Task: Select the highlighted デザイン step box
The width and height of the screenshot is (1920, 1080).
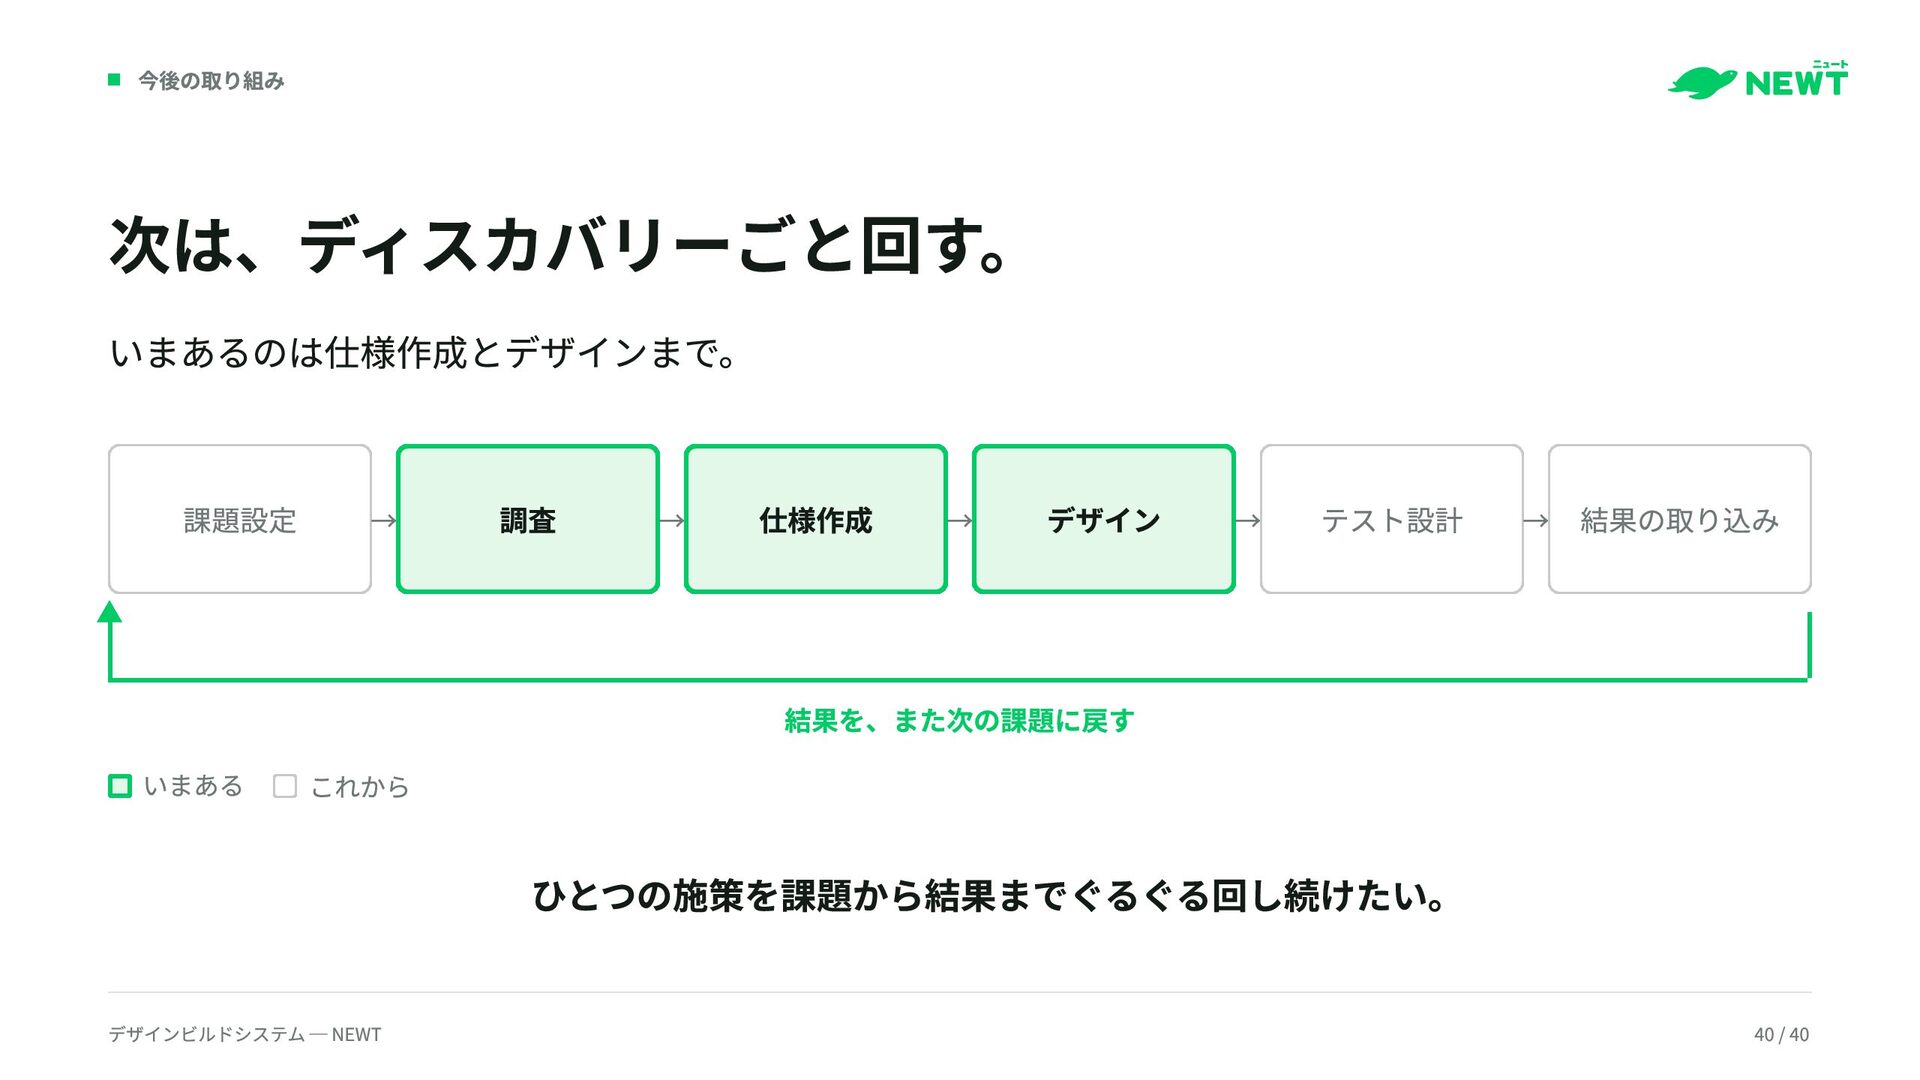Action: (1104, 519)
